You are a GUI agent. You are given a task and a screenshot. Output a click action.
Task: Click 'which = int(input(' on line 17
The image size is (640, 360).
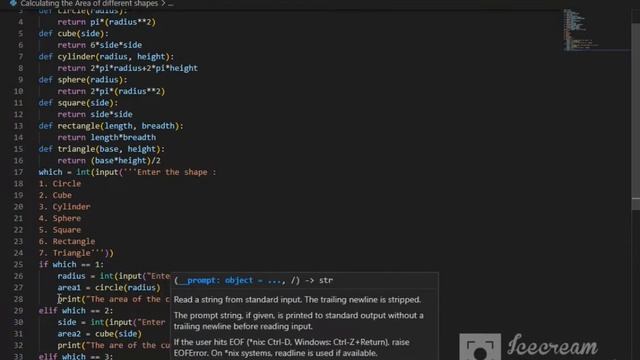click(80, 172)
